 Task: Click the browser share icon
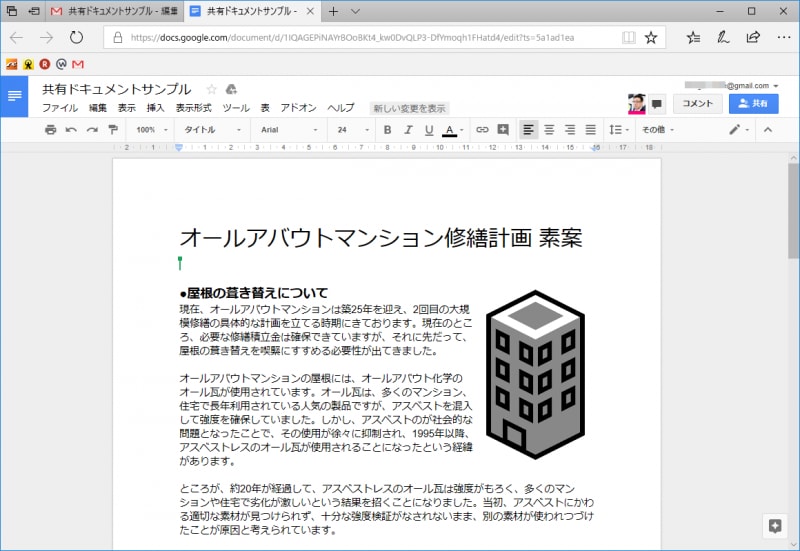(x=753, y=37)
